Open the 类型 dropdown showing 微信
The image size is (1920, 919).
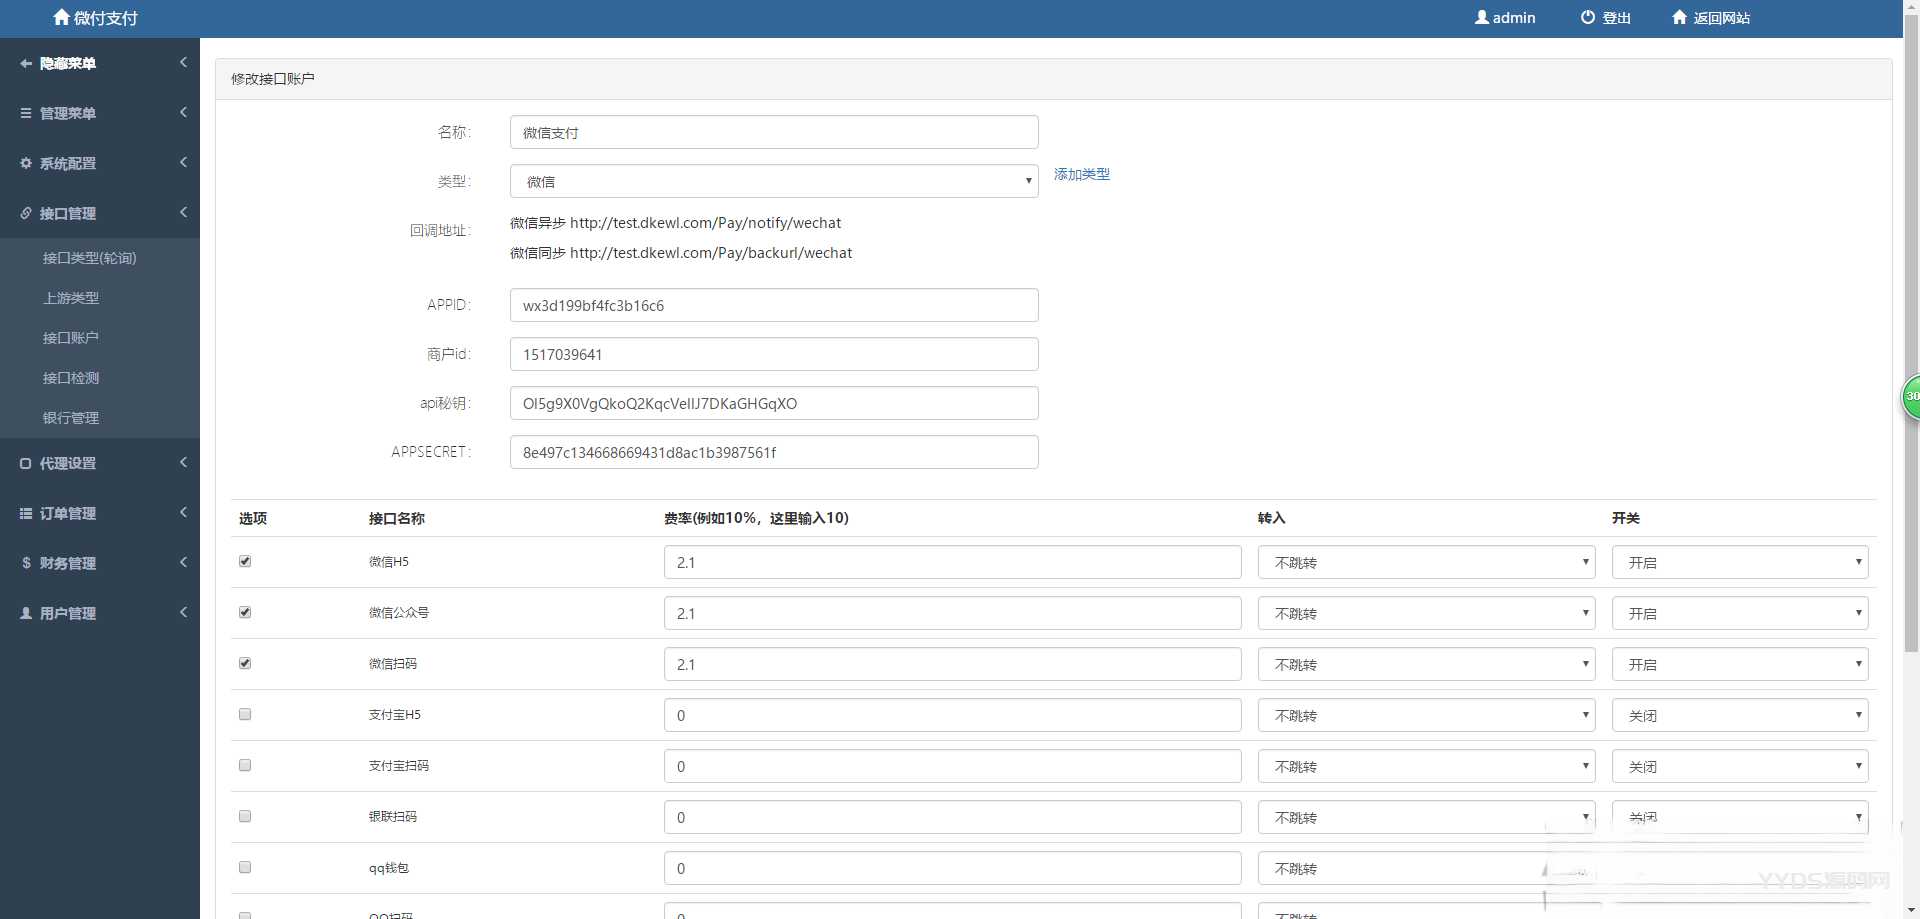[773, 181]
